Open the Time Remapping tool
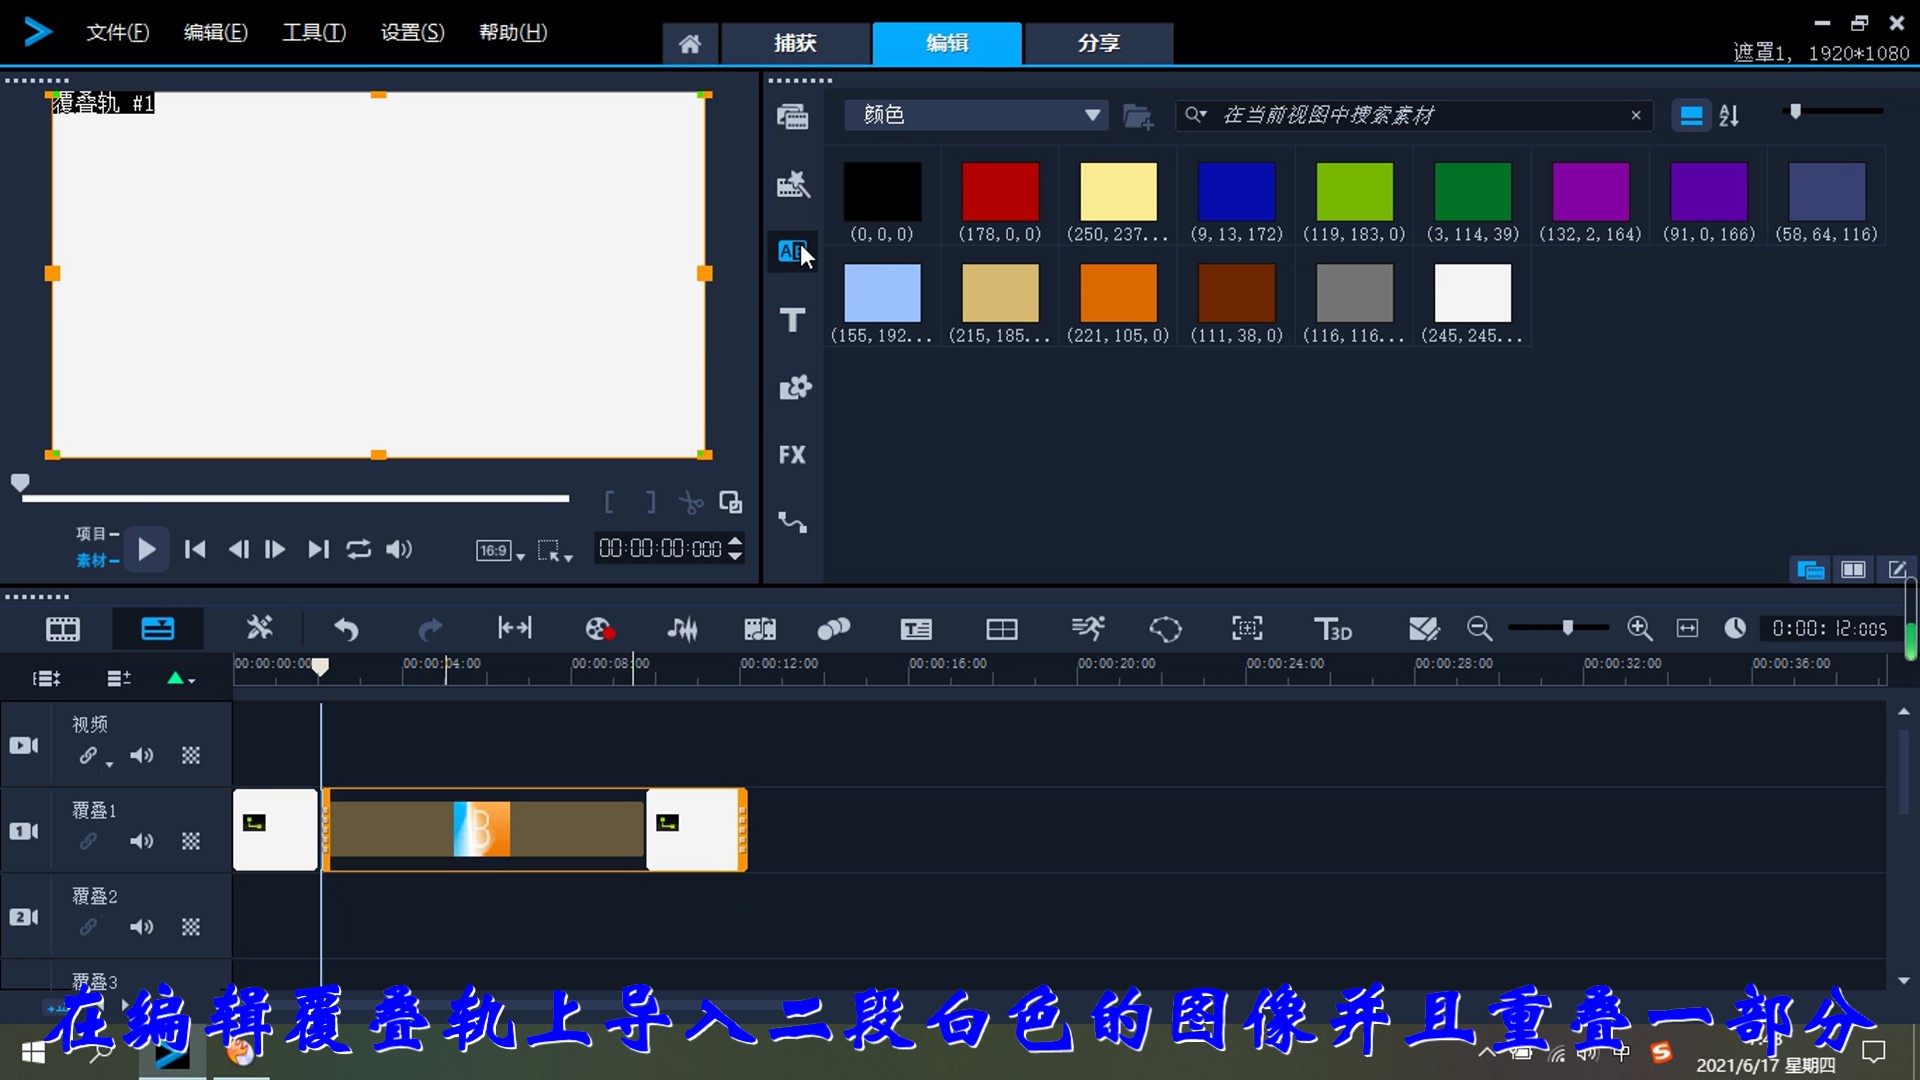 click(1088, 628)
